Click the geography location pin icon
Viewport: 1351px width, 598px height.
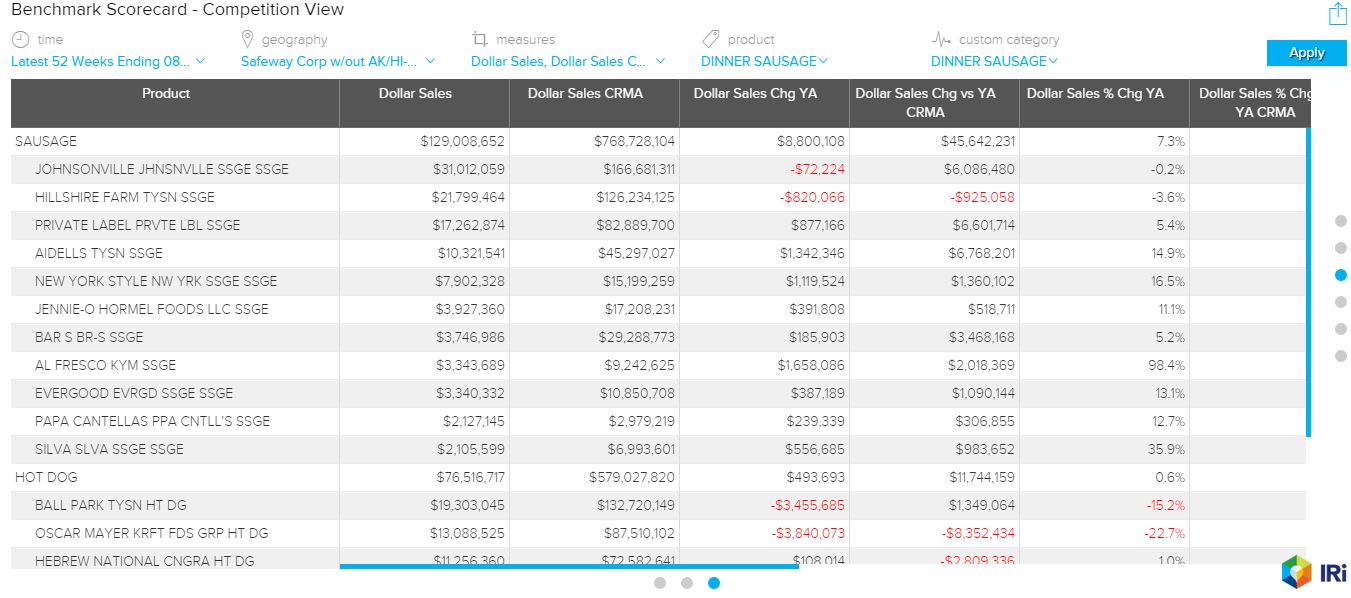[x=248, y=39]
